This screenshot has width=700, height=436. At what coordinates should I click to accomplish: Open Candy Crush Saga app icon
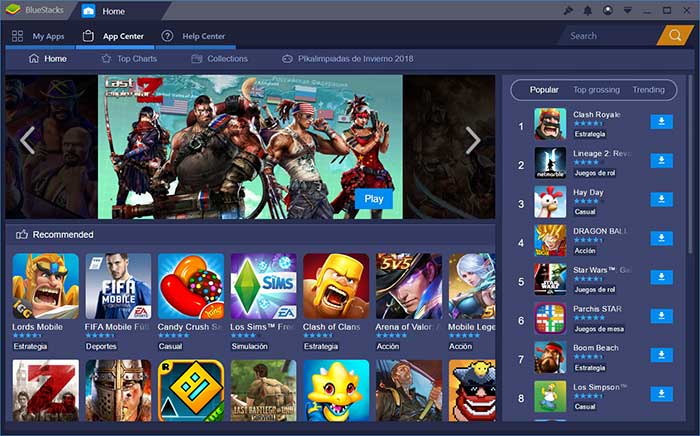tap(191, 286)
